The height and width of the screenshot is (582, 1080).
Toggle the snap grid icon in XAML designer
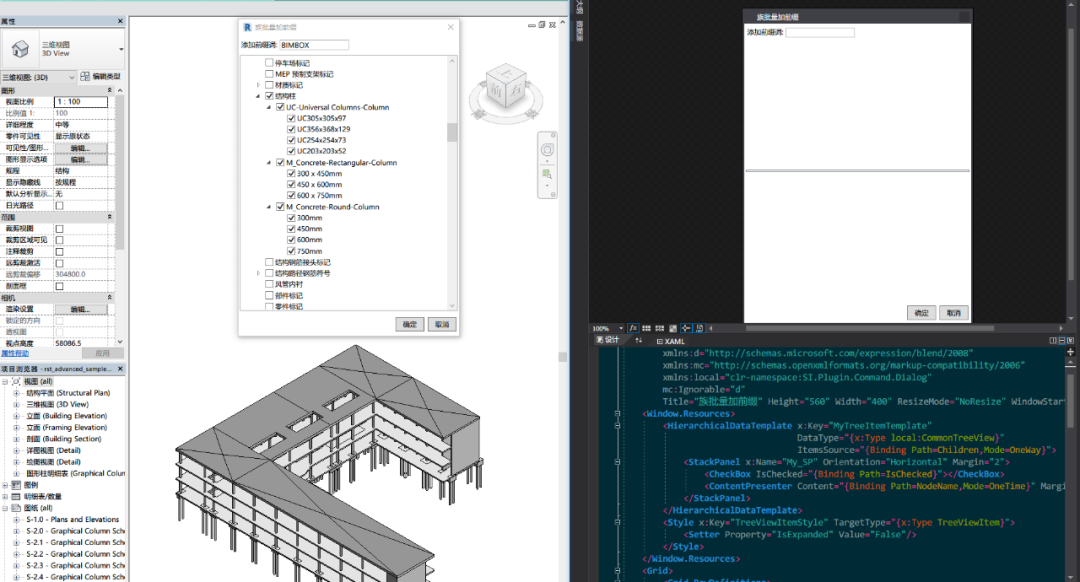tap(646, 328)
